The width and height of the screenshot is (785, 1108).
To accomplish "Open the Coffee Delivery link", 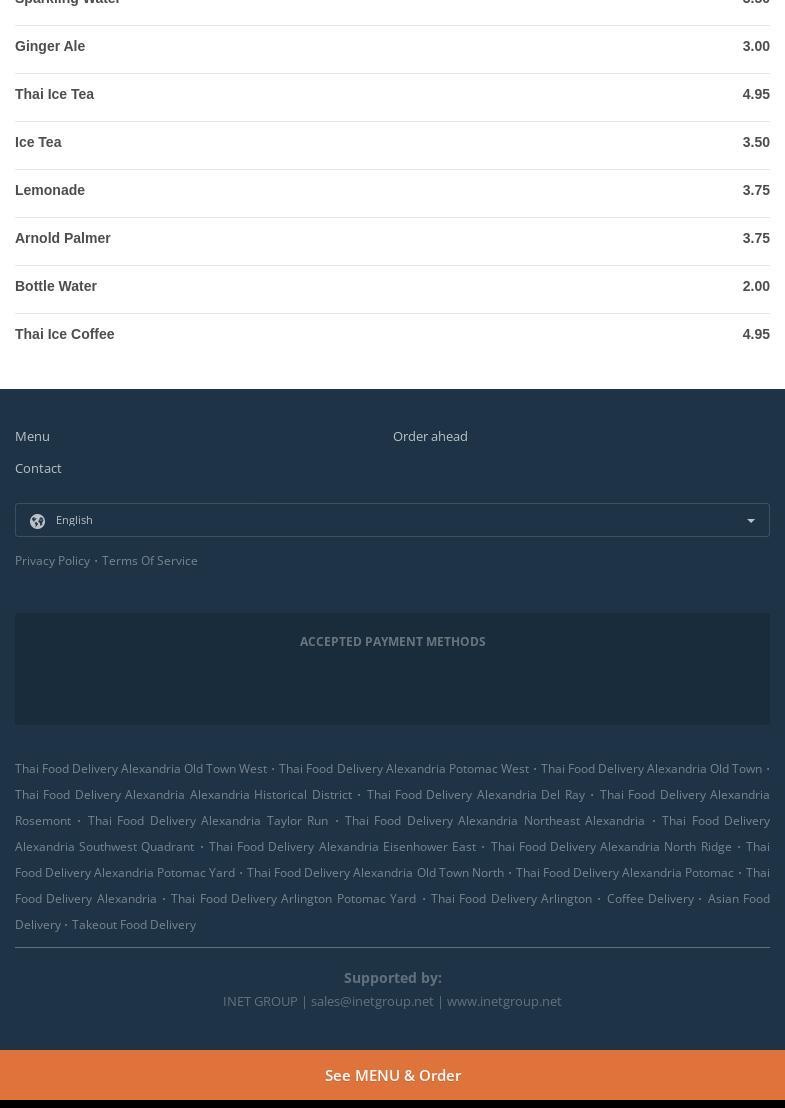I will click(650, 898).
